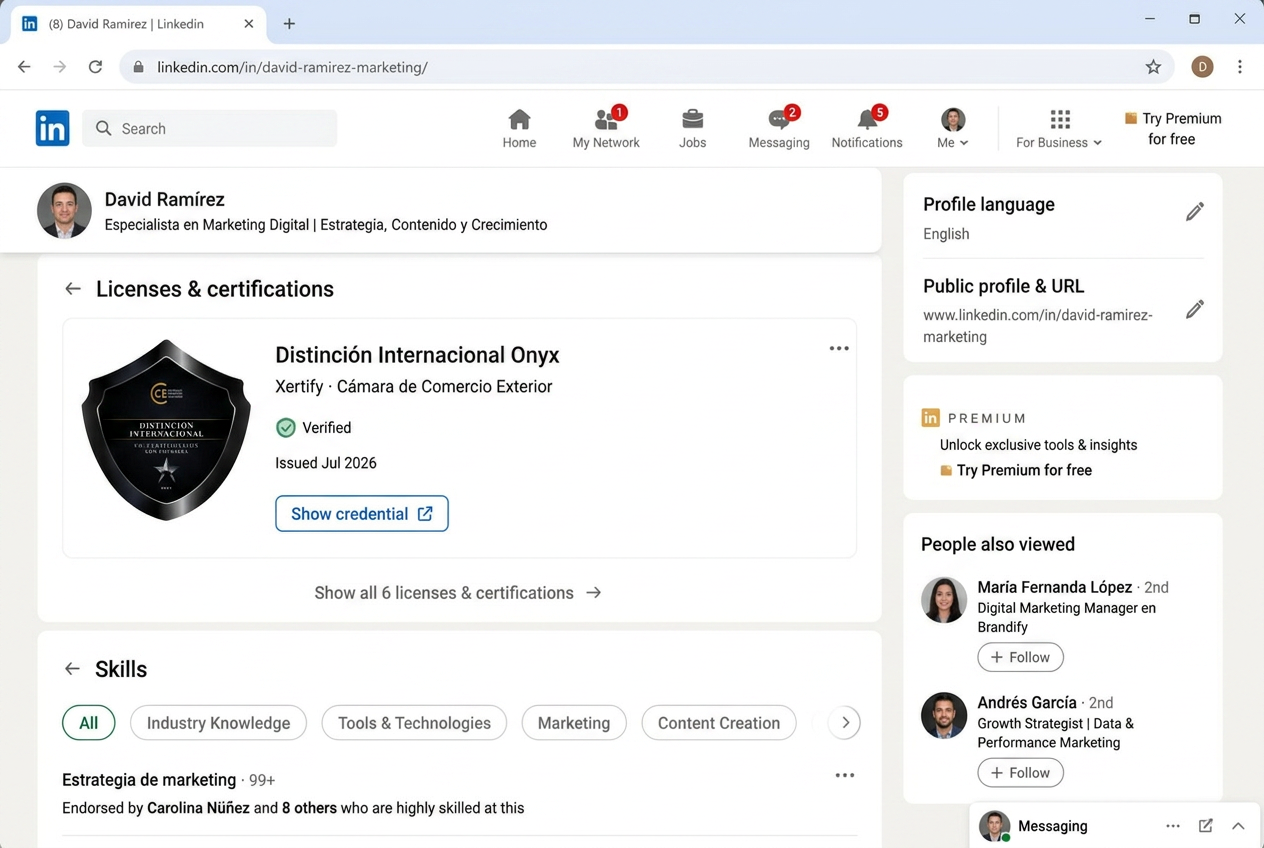Viewport: 1264px width, 848px height.
Task: Click the LinkedIn logo icon
Action: tap(52, 128)
